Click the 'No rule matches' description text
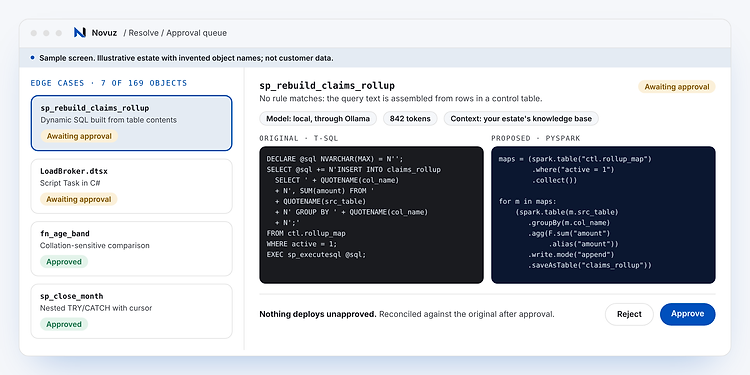The image size is (750, 375). (401, 99)
